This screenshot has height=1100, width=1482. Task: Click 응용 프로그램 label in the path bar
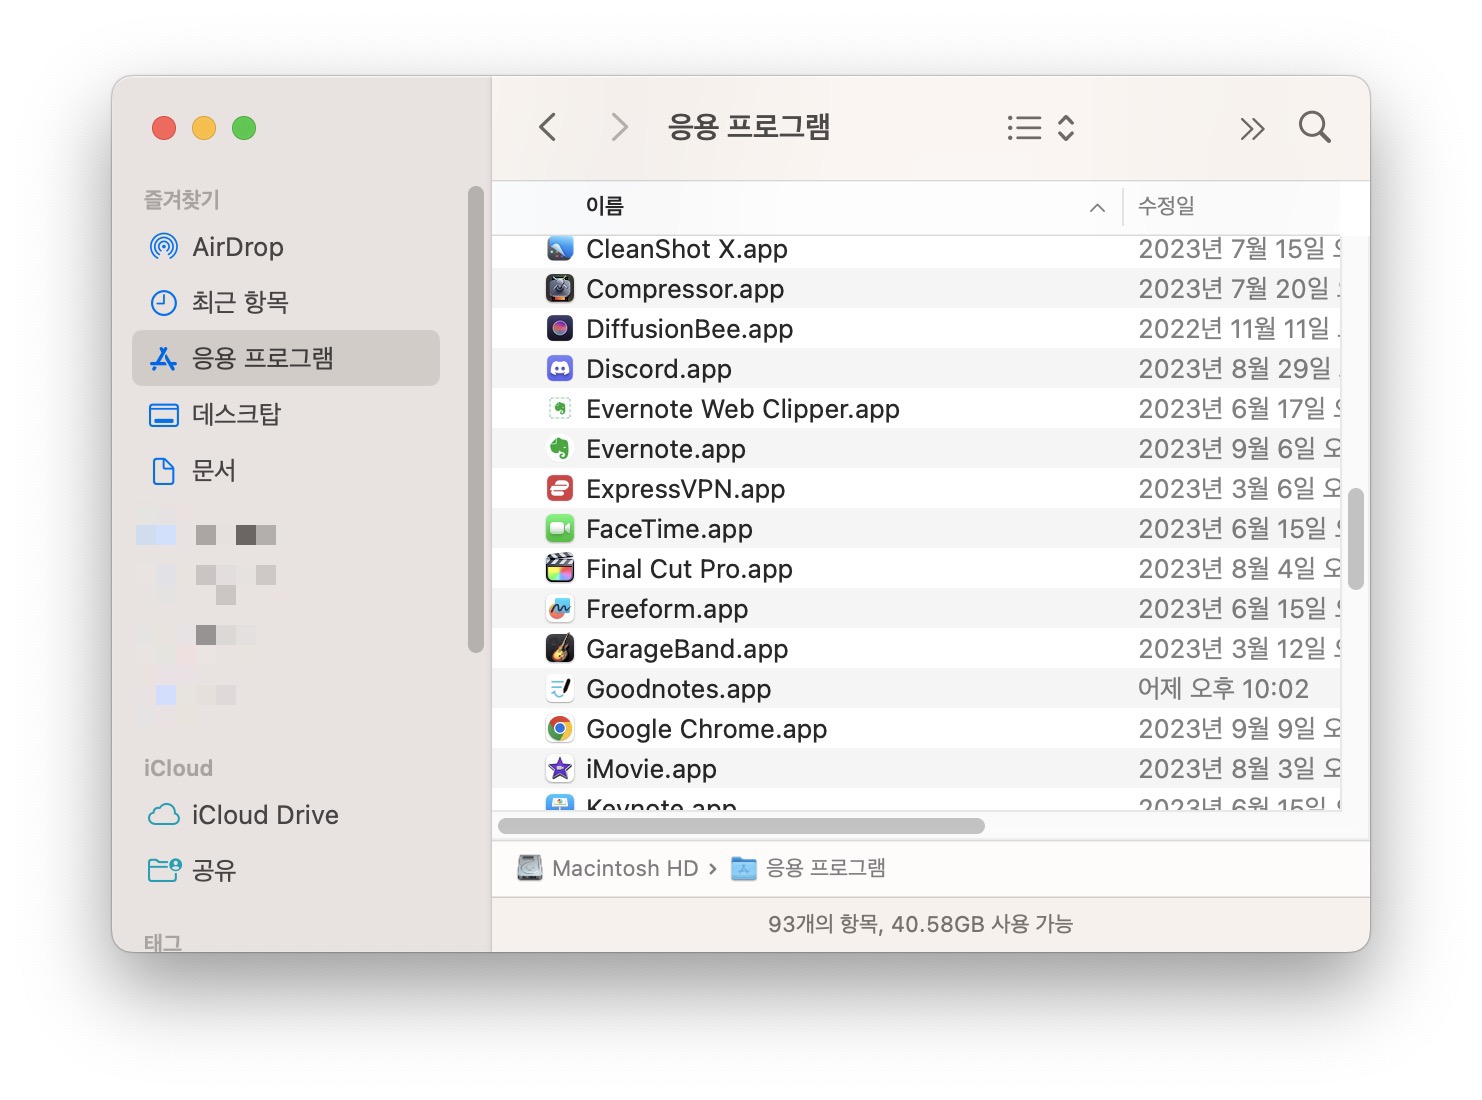point(826,868)
